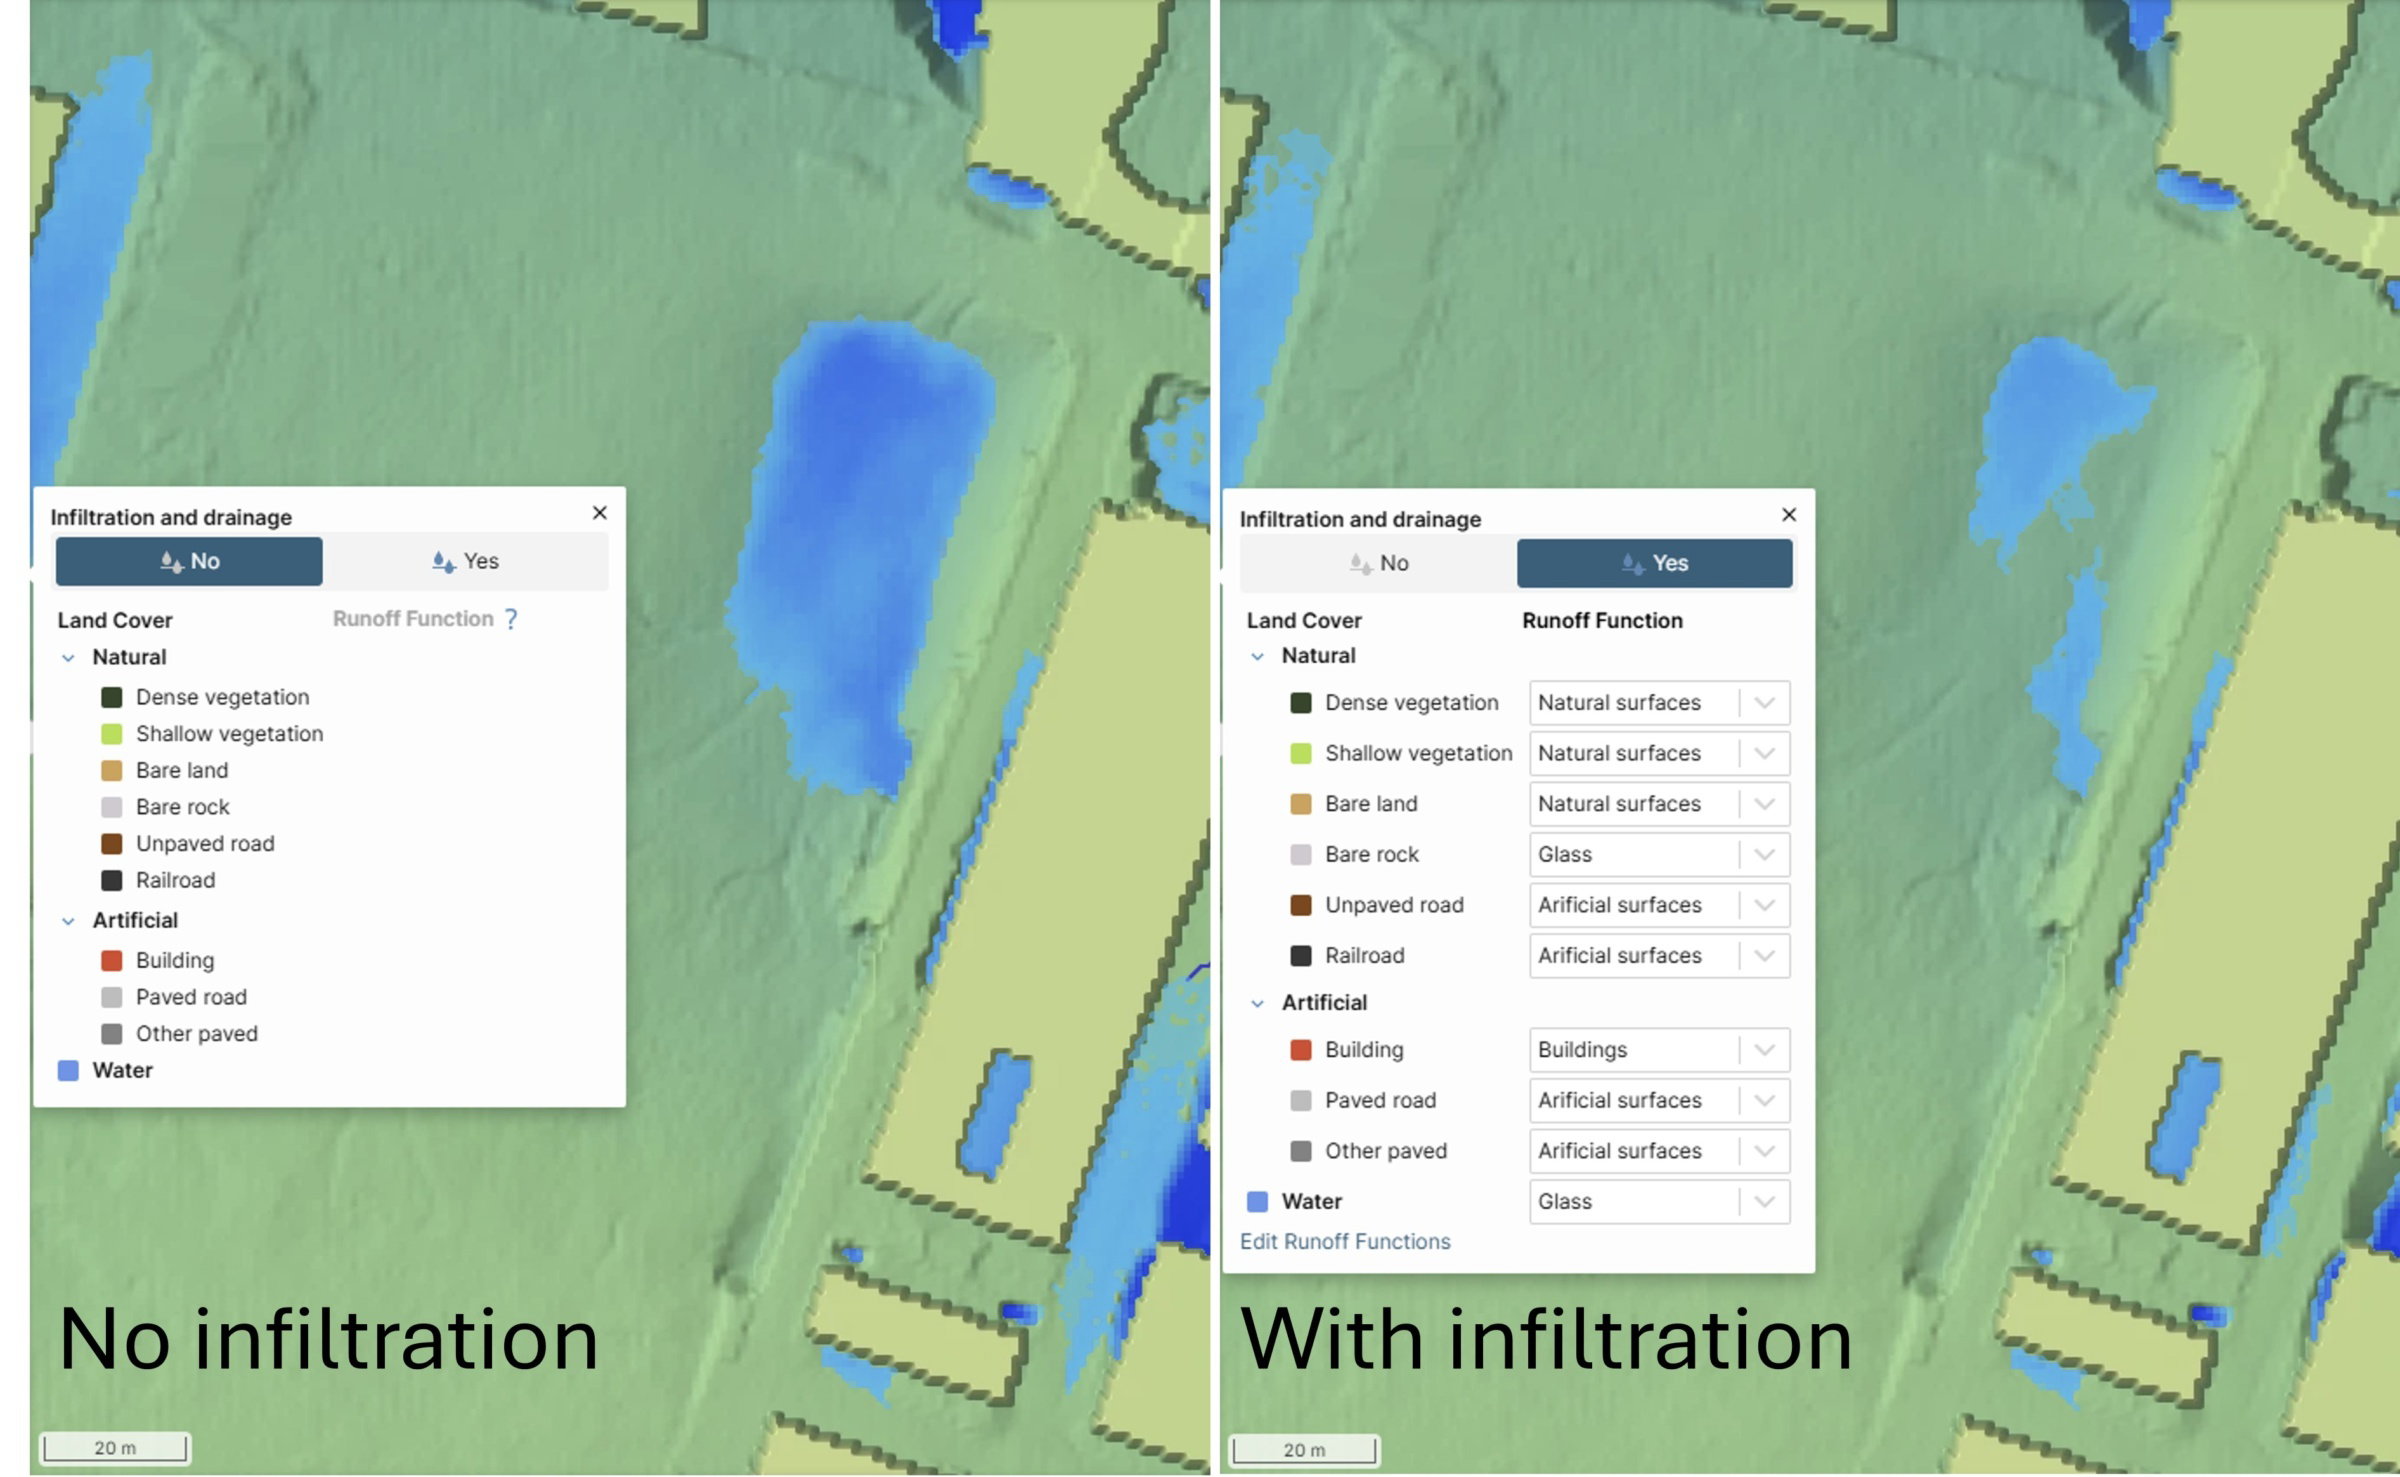Click the 20 m scale bar on right map
Viewport: 2400px width, 1477px height.
click(x=1305, y=1450)
